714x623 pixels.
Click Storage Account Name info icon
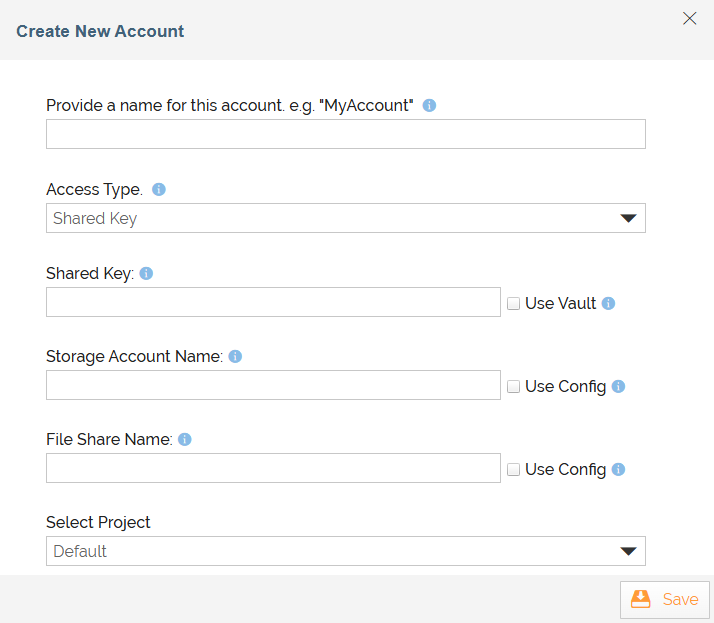pos(235,356)
